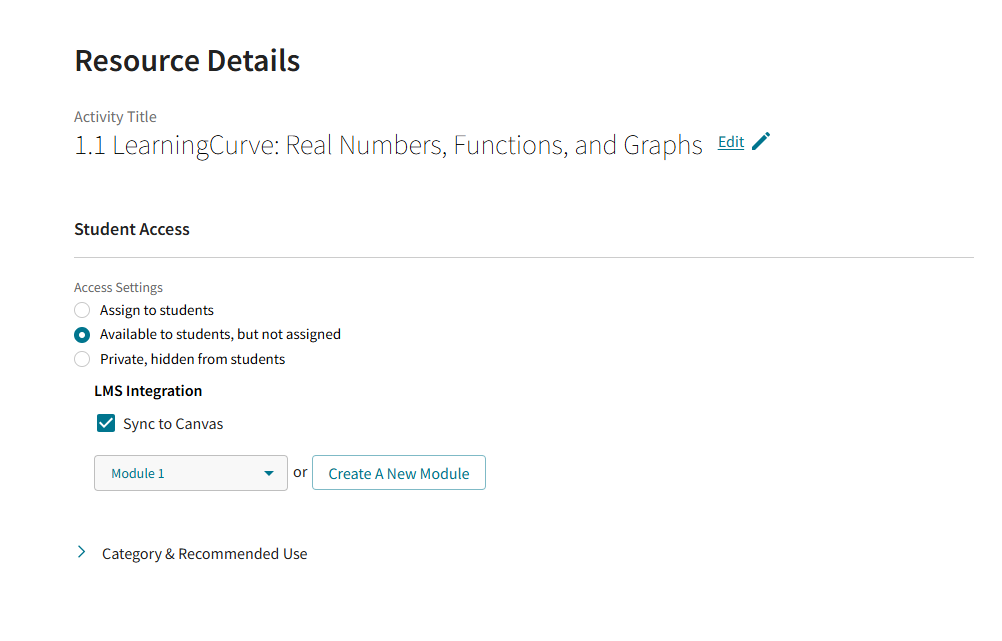Click the dropdown caret in the module selector
This screenshot has width=1002, height=641.
269,472
